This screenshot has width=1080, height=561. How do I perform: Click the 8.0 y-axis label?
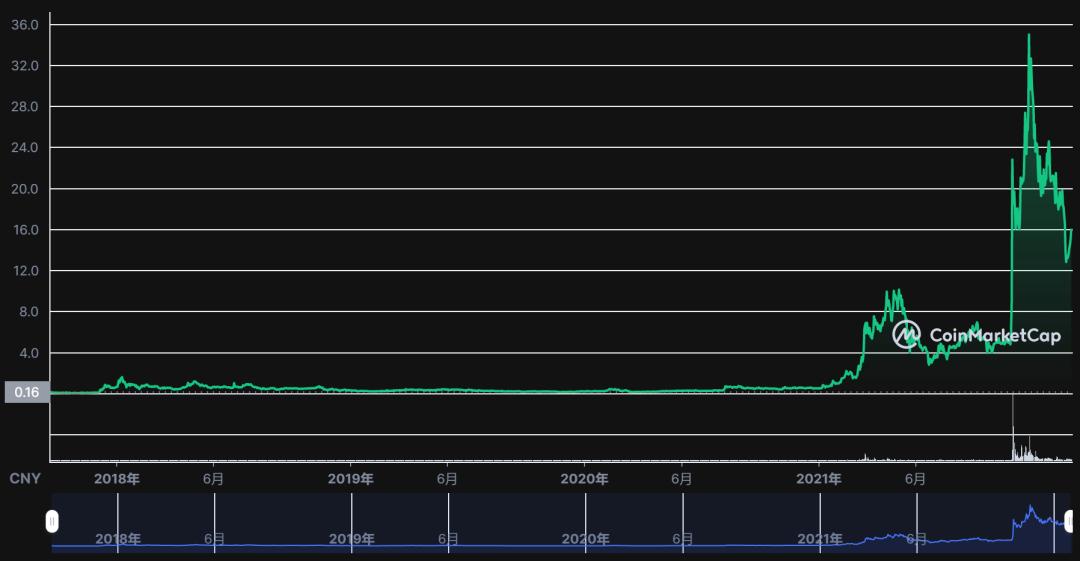coord(28,312)
